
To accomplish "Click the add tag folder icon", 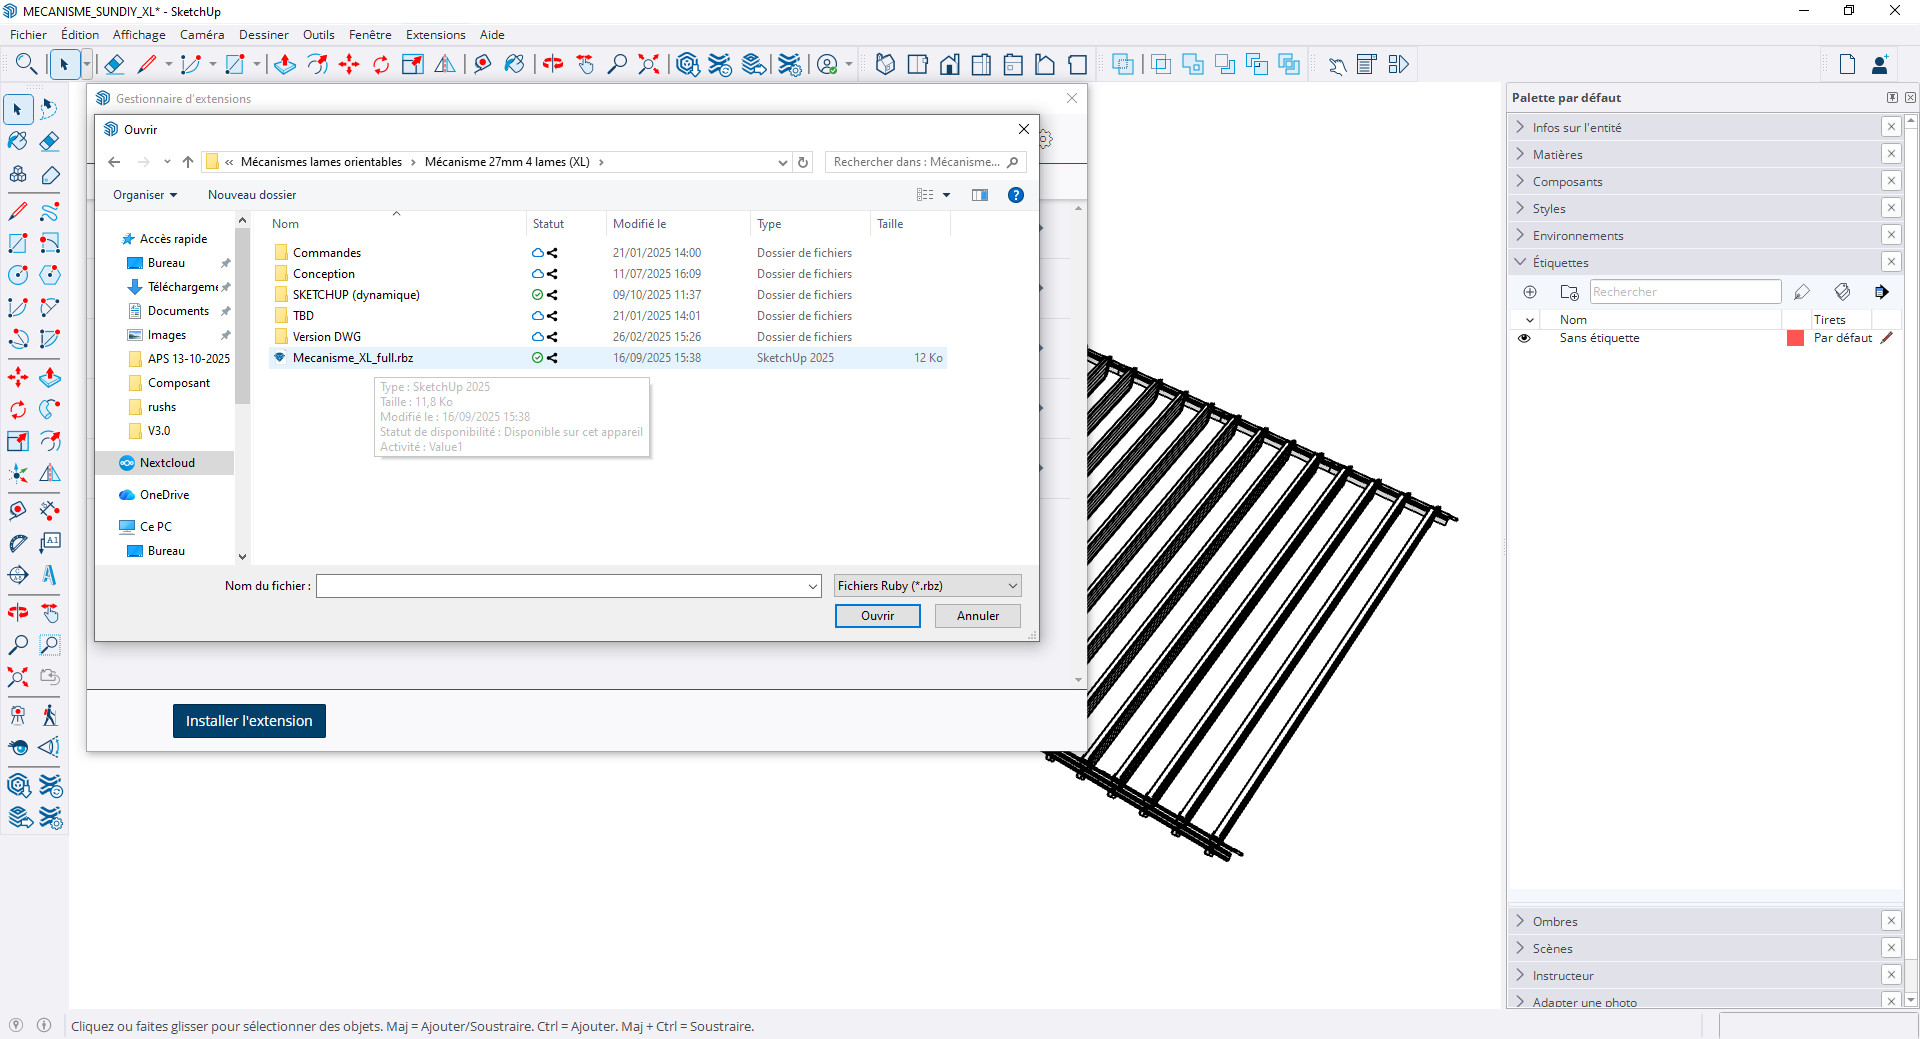I will (x=1569, y=292).
